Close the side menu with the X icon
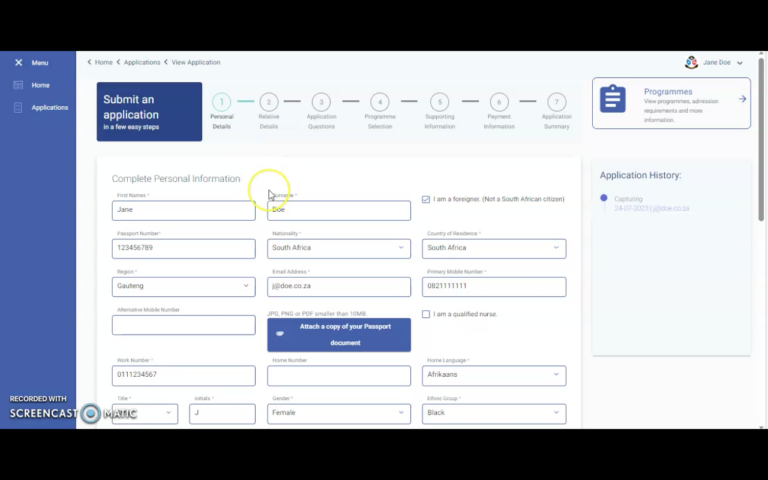 19,63
